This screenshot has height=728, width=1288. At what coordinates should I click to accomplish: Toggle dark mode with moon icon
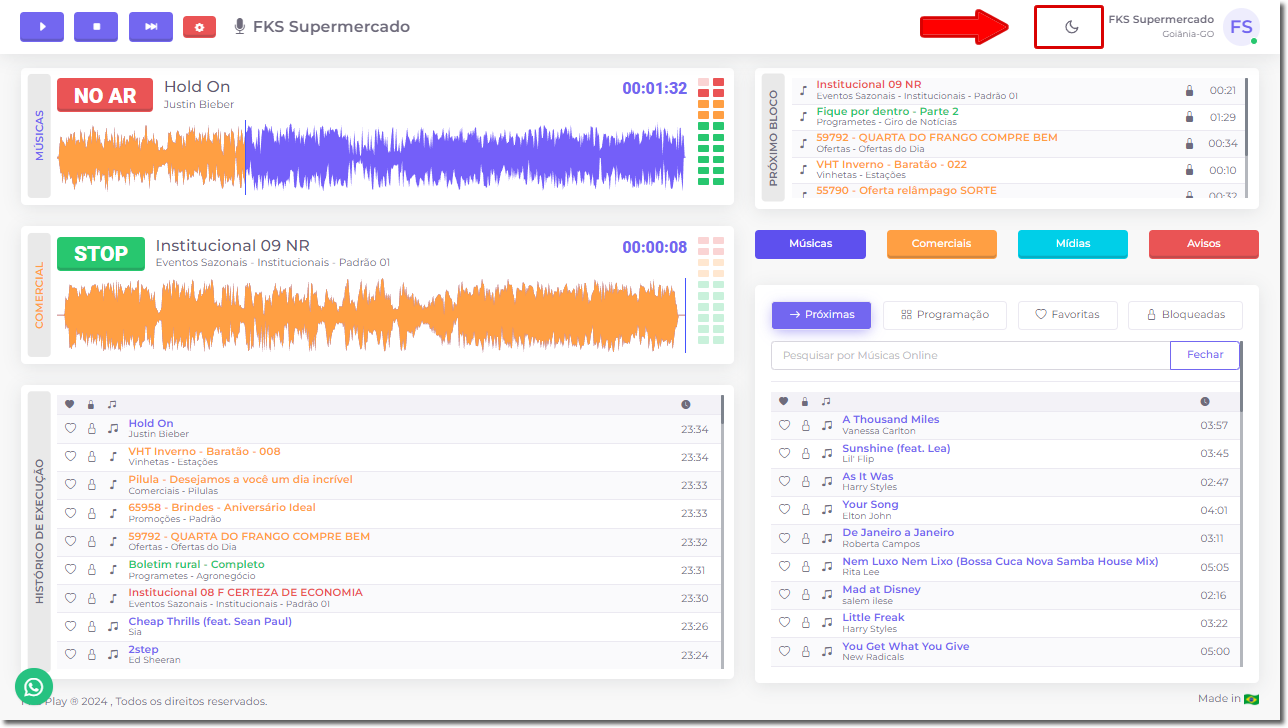[1071, 27]
